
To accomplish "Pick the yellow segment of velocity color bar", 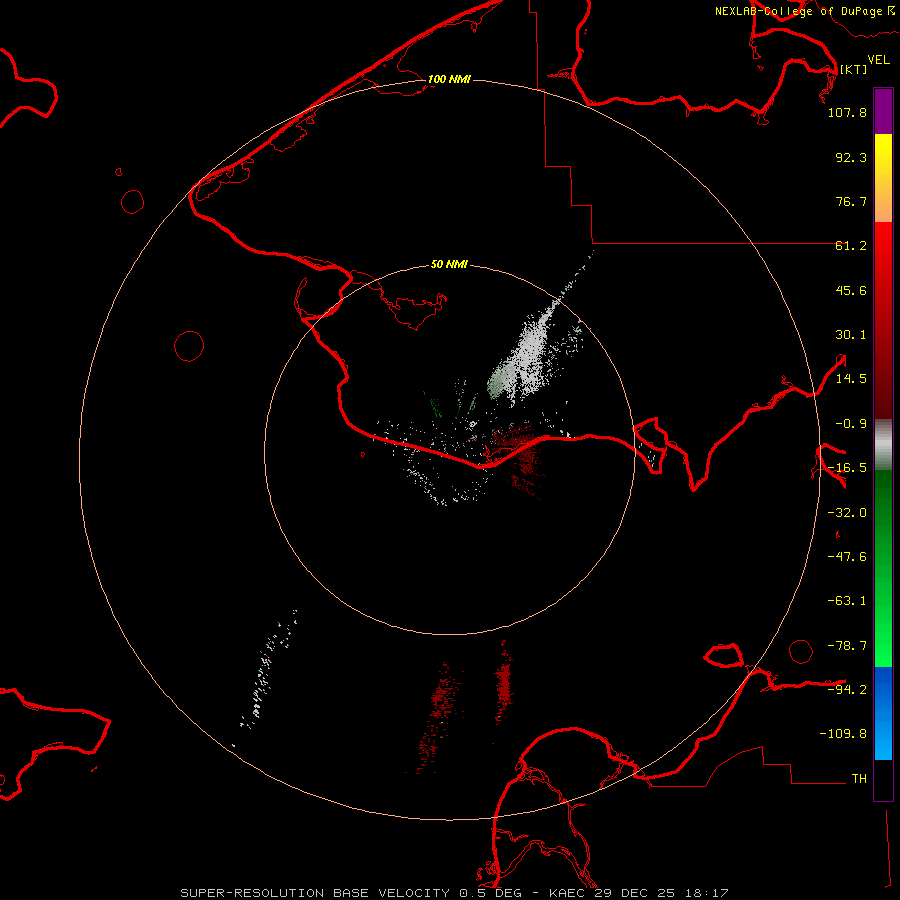I will [x=883, y=153].
